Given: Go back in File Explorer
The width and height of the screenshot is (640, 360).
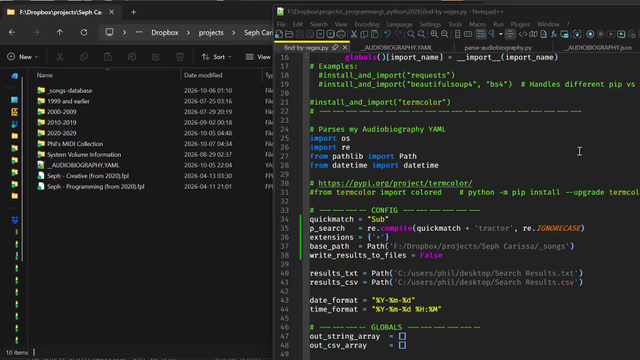Looking at the screenshot, I should point(12,32).
